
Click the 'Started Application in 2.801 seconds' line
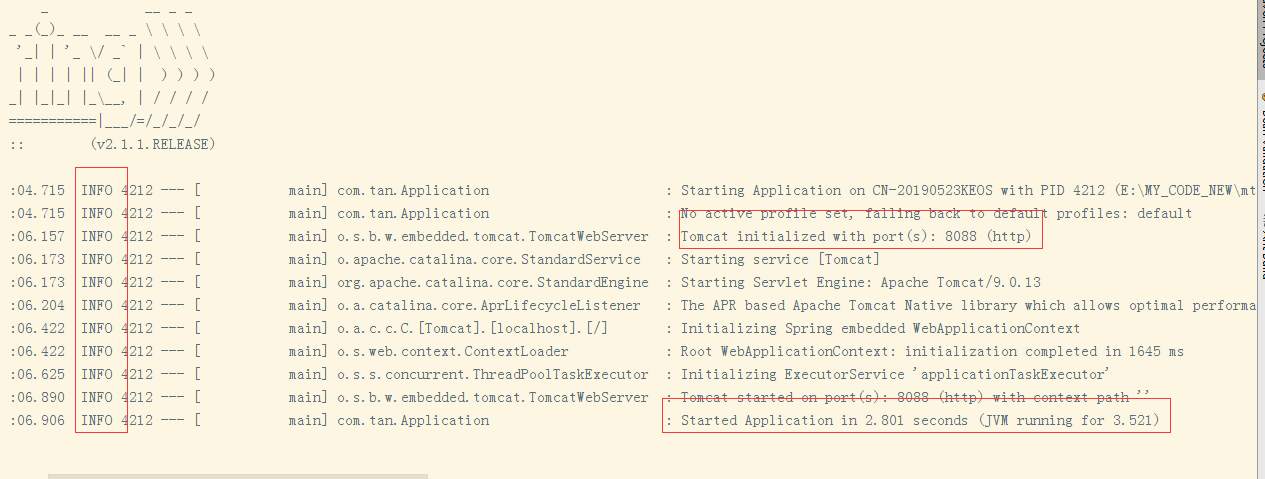[920, 421]
